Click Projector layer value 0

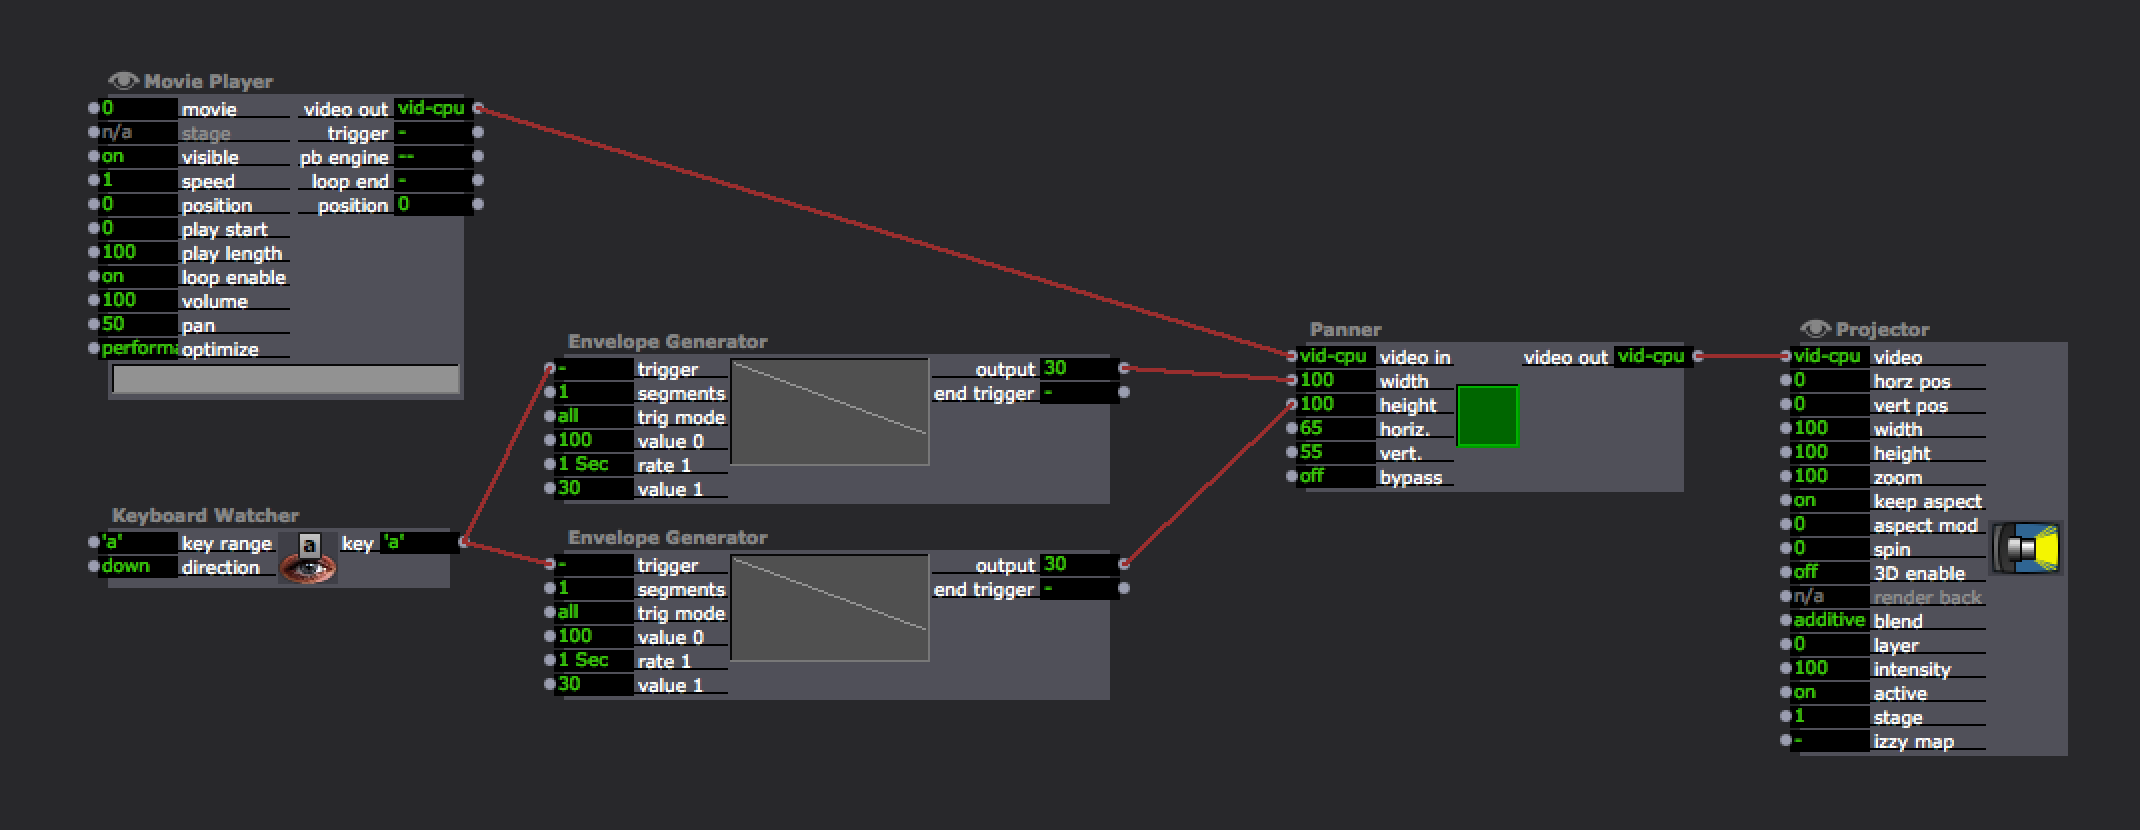pos(1831,644)
